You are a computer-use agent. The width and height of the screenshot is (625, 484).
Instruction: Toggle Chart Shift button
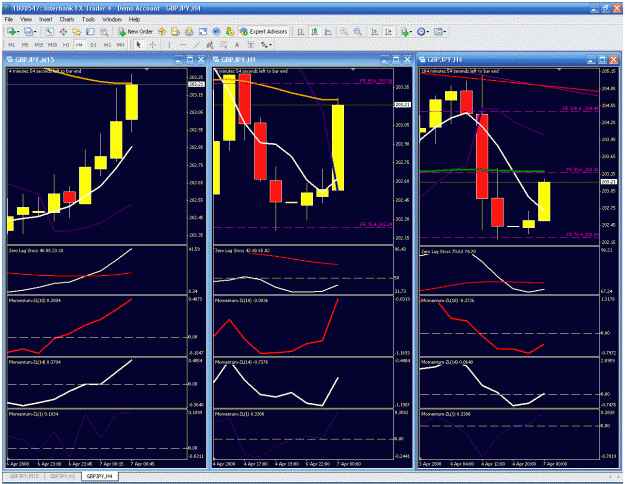[x=388, y=31]
